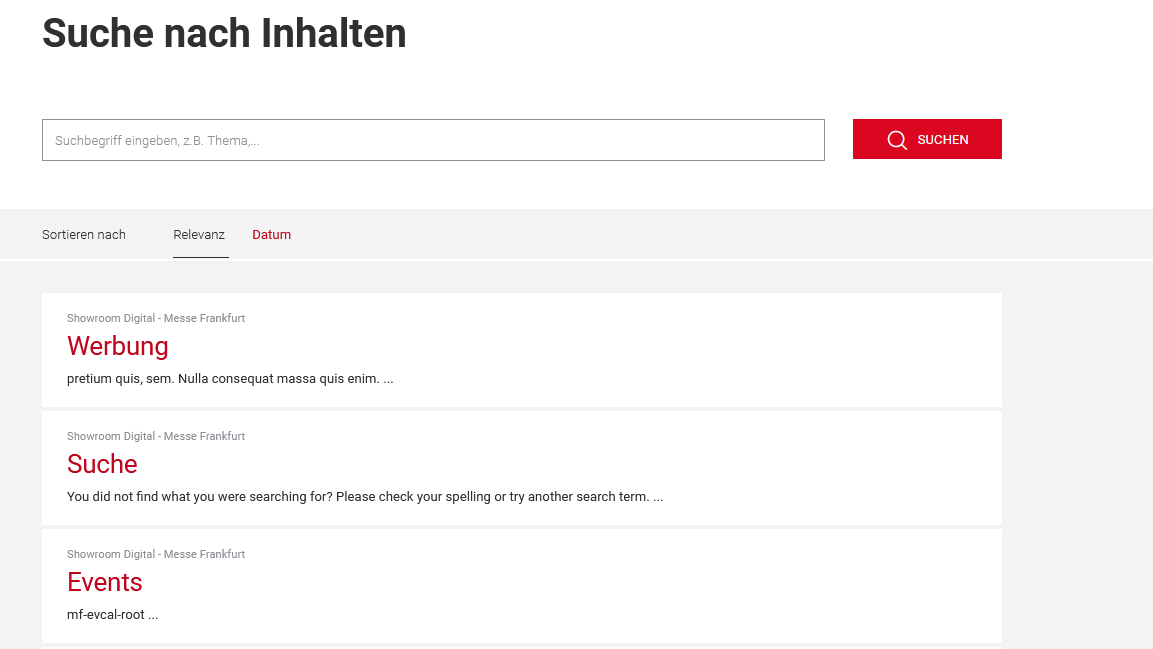The image size is (1153, 649).
Task: Open the Events search result
Action: click(104, 582)
